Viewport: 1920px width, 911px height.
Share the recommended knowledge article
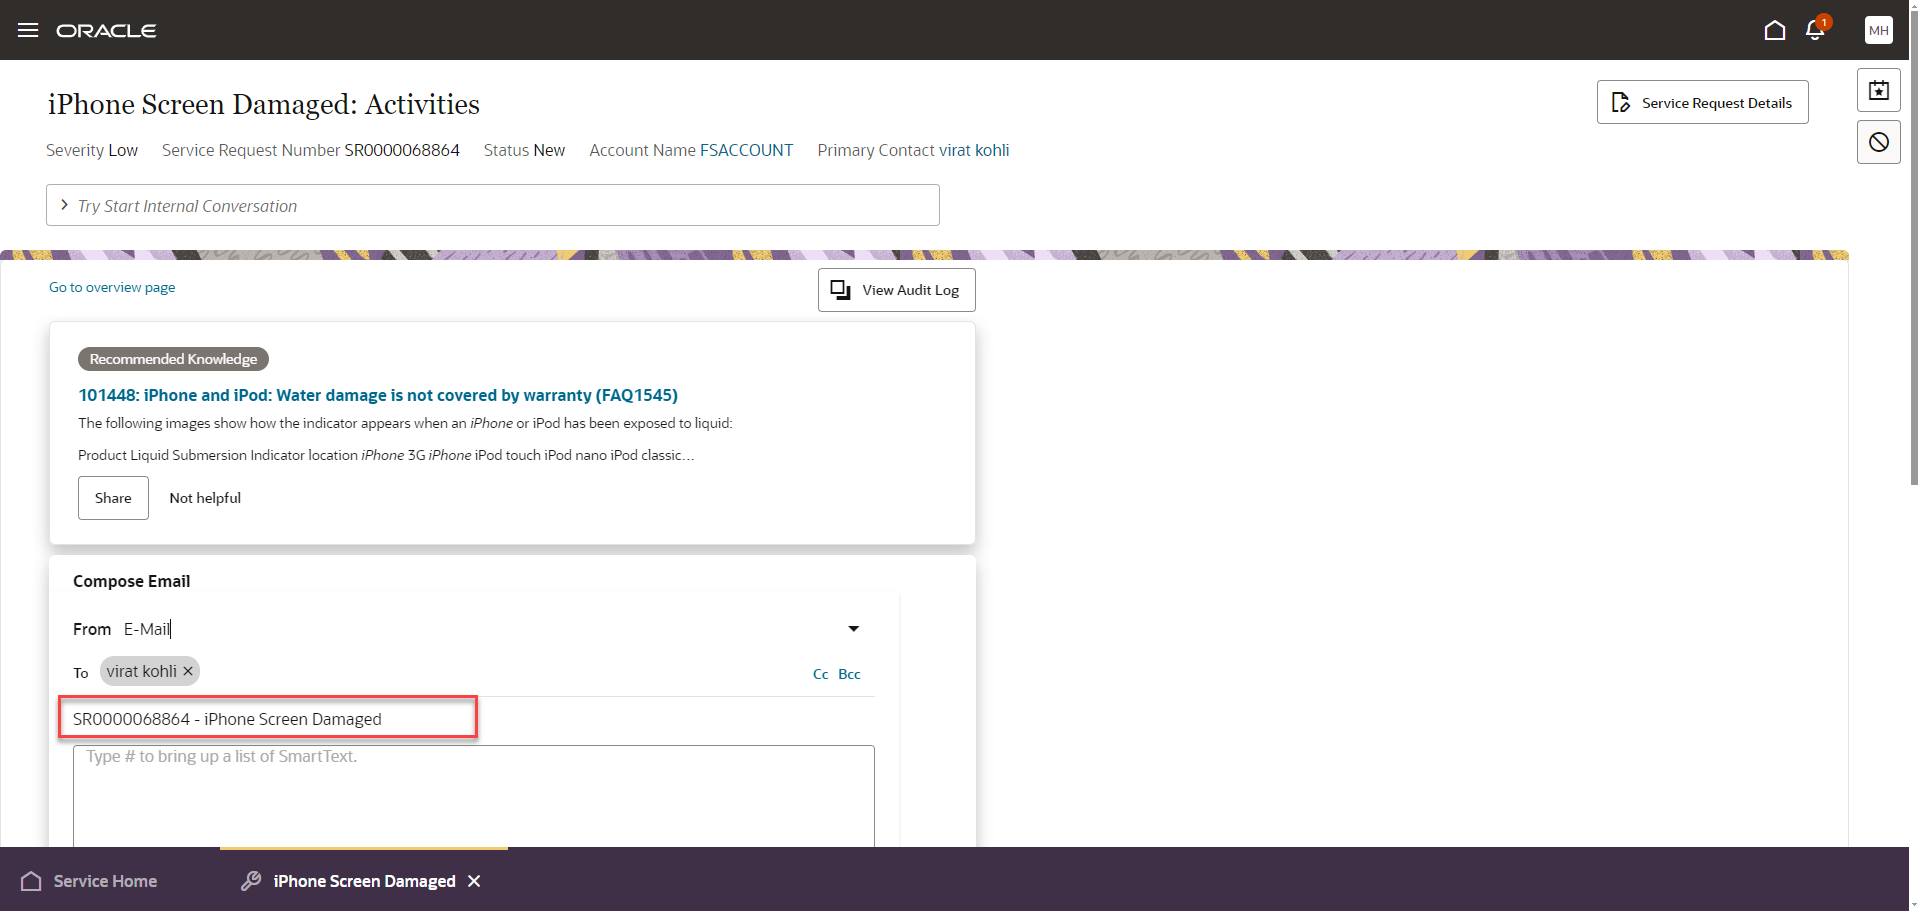coord(113,498)
